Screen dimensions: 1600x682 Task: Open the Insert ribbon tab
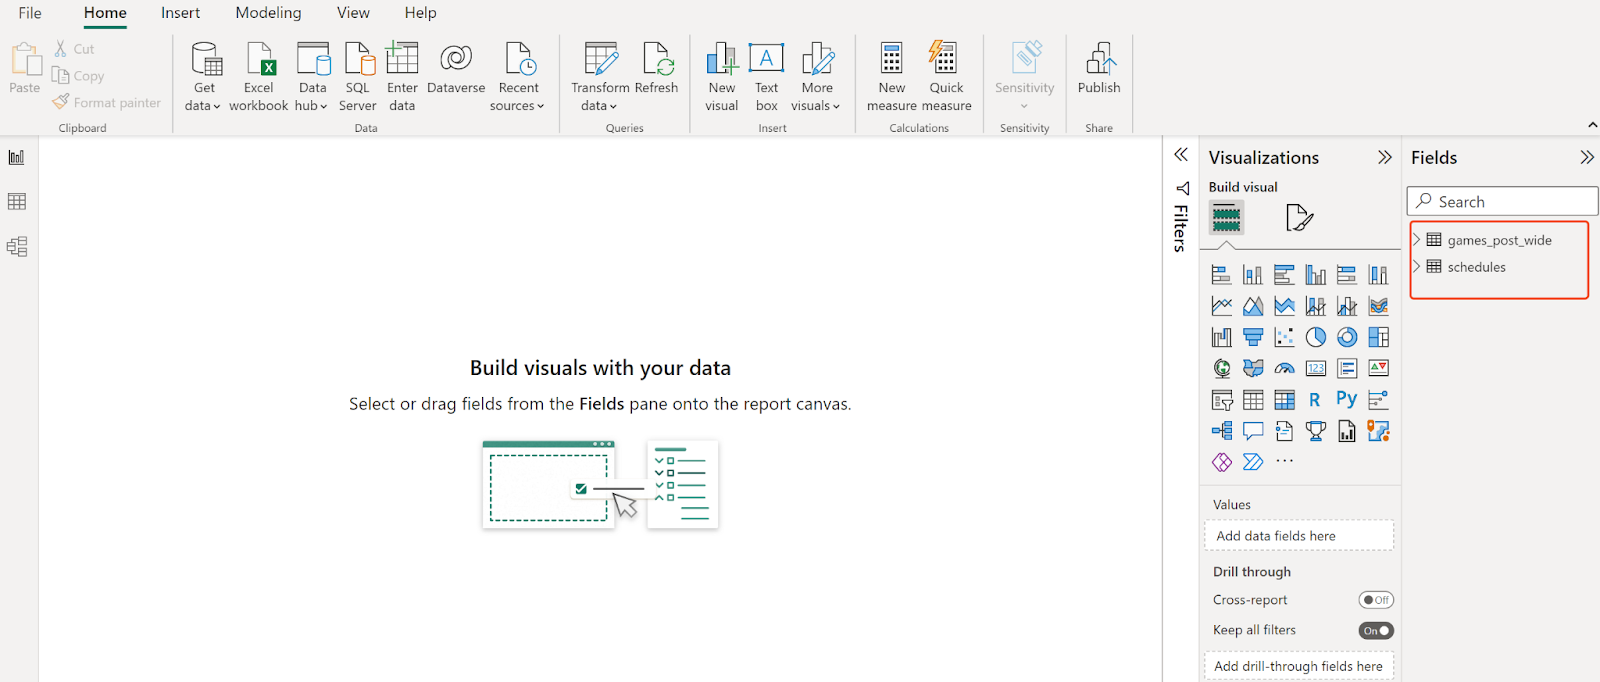pos(180,13)
